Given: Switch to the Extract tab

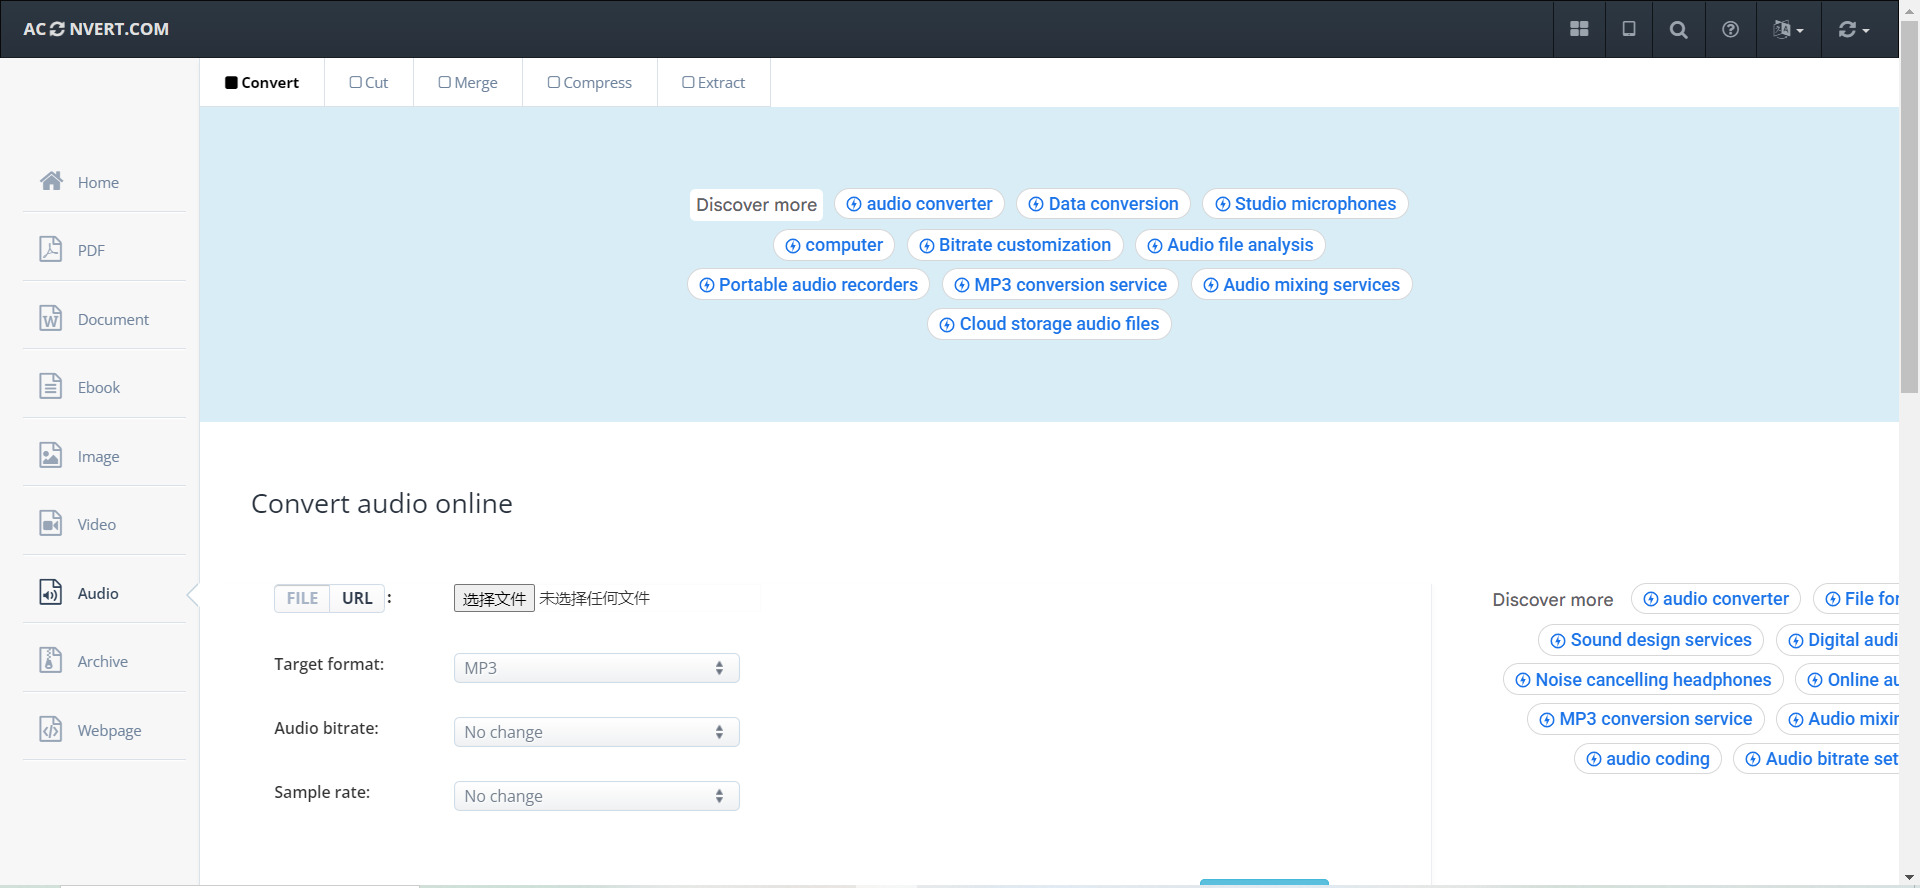Looking at the screenshot, I should click(x=714, y=82).
